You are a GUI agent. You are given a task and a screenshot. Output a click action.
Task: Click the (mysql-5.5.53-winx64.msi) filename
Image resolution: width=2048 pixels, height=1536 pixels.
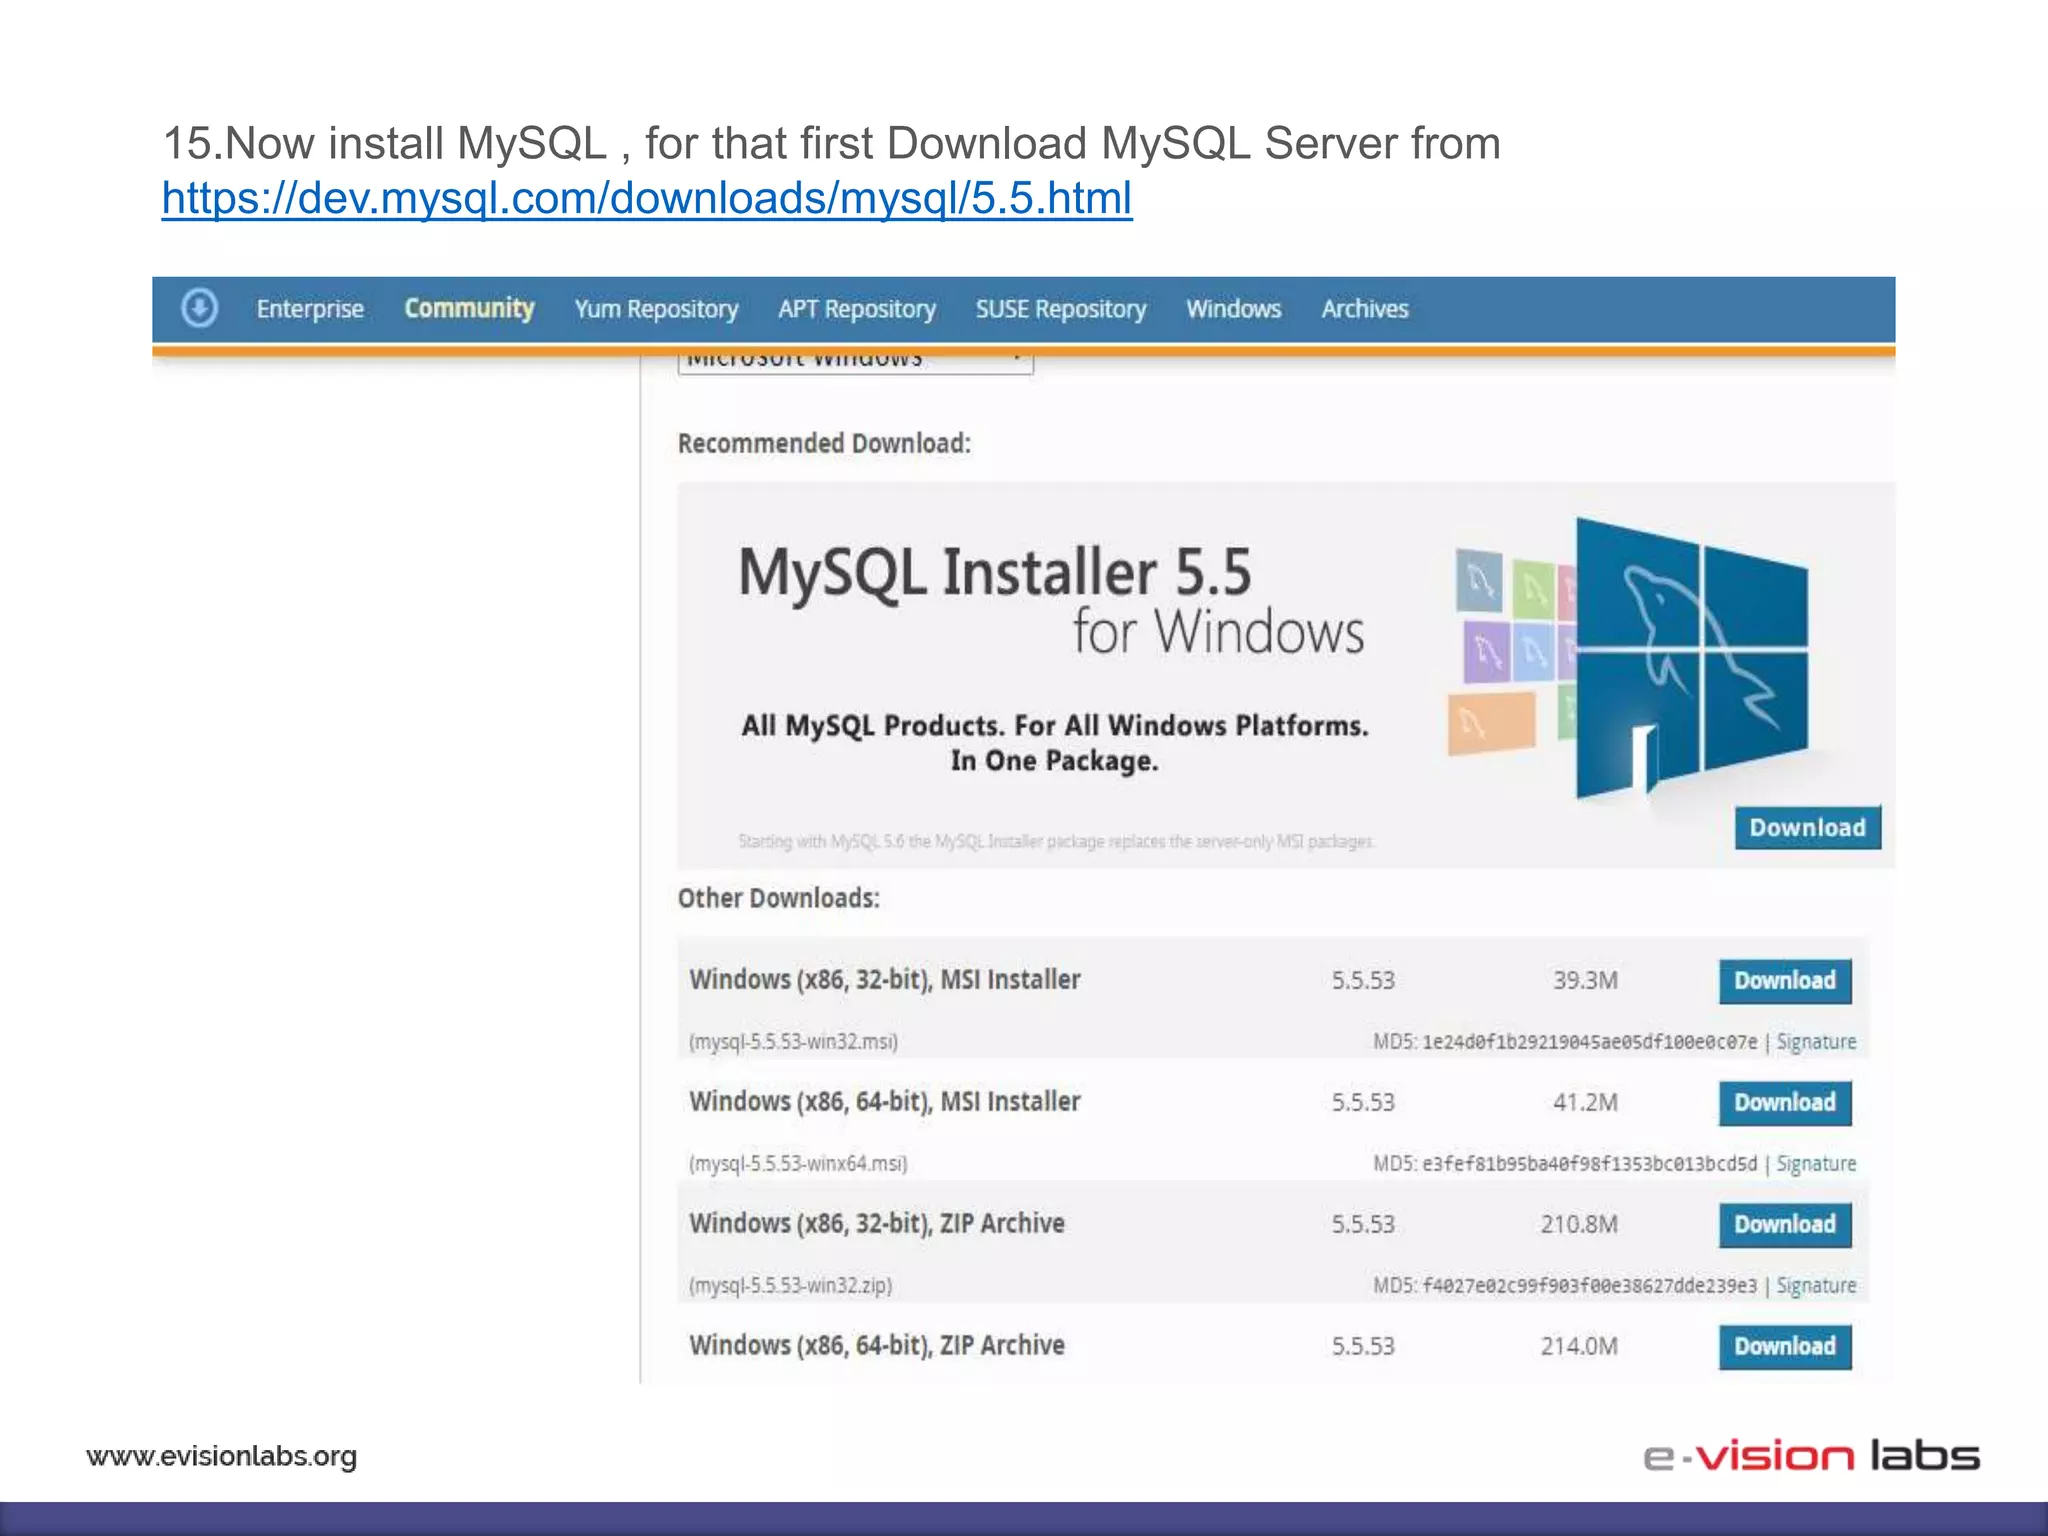[x=798, y=1164]
